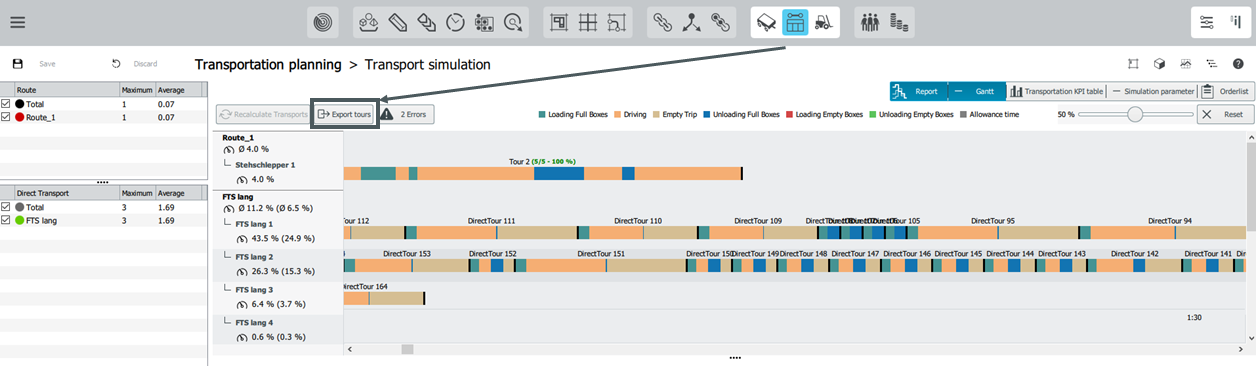Image resolution: width=1256 pixels, height=366 pixels.
Task: Click the Export tours button
Action: point(344,115)
